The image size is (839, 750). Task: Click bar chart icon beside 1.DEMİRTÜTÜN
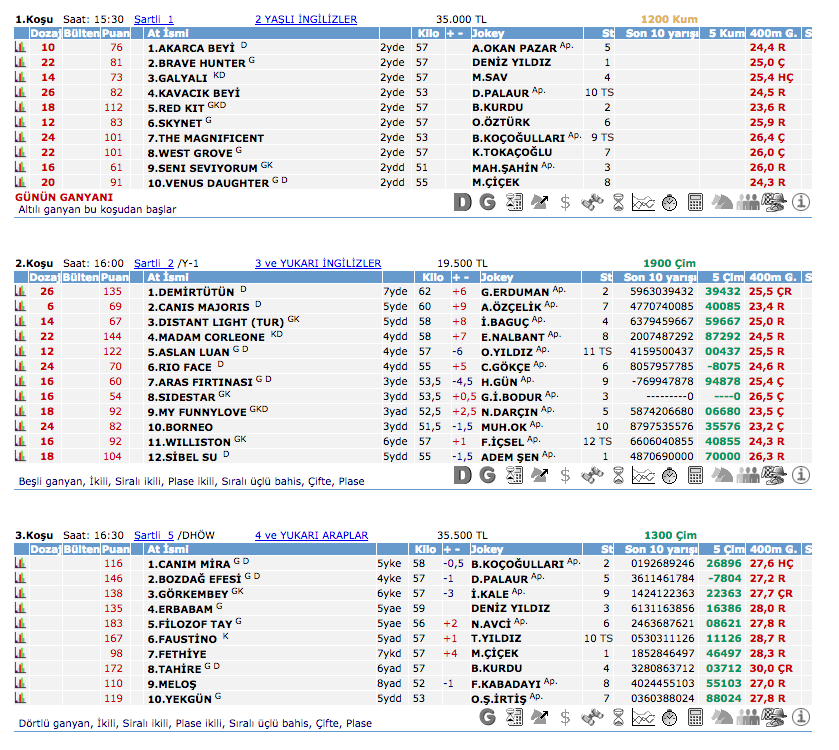pyautogui.click(x=21, y=292)
